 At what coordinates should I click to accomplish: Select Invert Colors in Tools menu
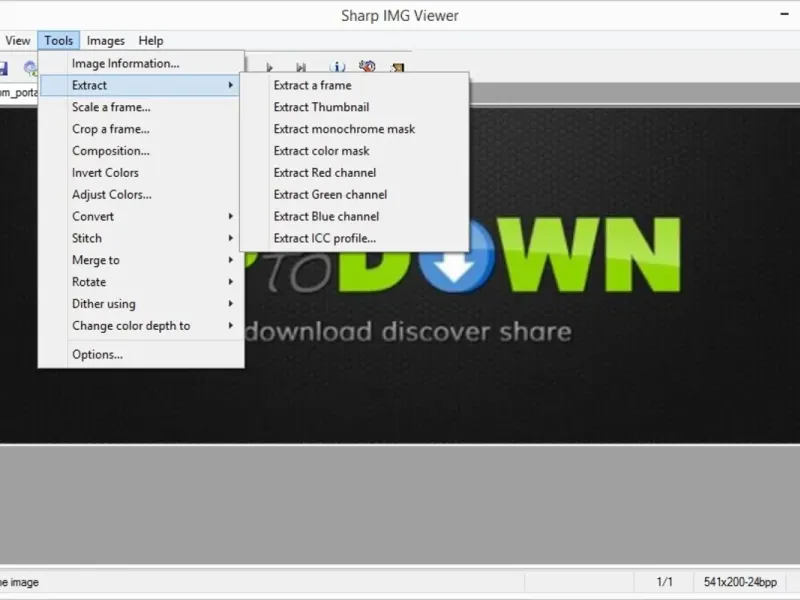pyautogui.click(x=141, y=173)
